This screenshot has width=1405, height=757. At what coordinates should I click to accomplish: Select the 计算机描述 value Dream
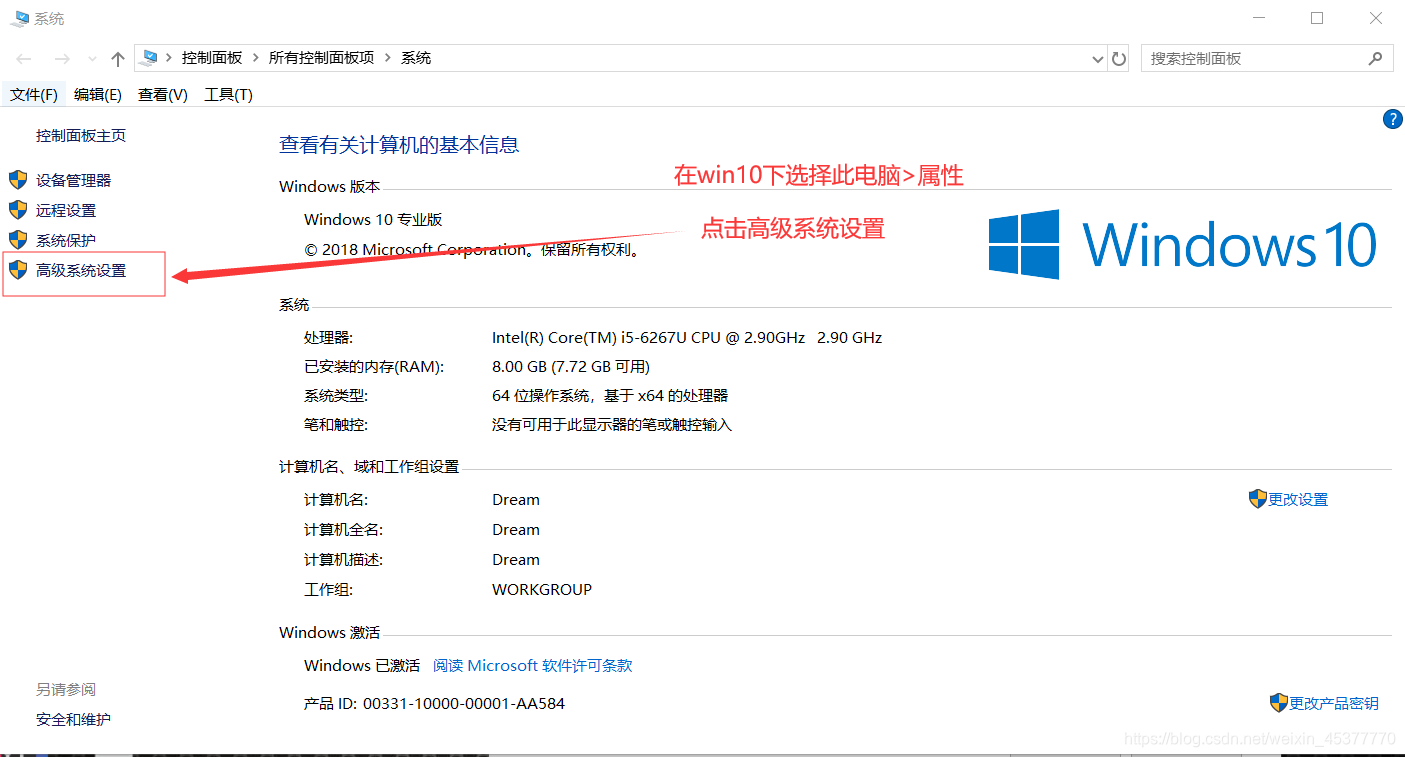(516, 560)
